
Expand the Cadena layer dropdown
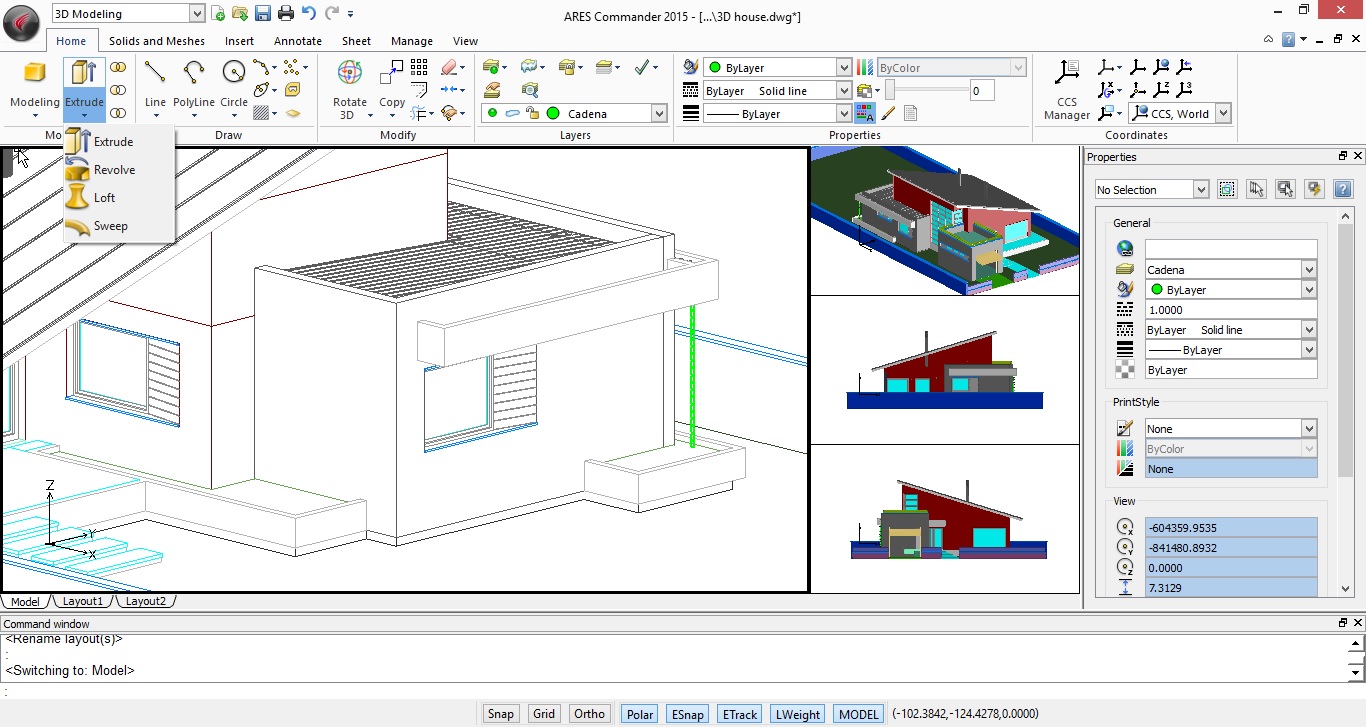660,113
